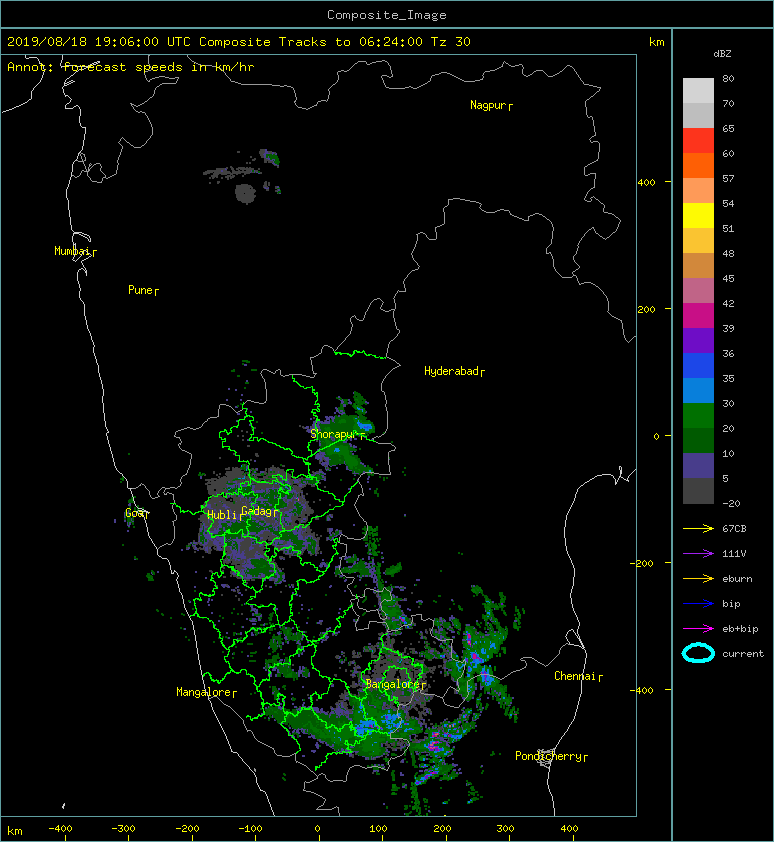Image resolution: width=774 pixels, height=842 pixels.
Task: Click the -200 km vertical axis label
Action: pos(642,563)
